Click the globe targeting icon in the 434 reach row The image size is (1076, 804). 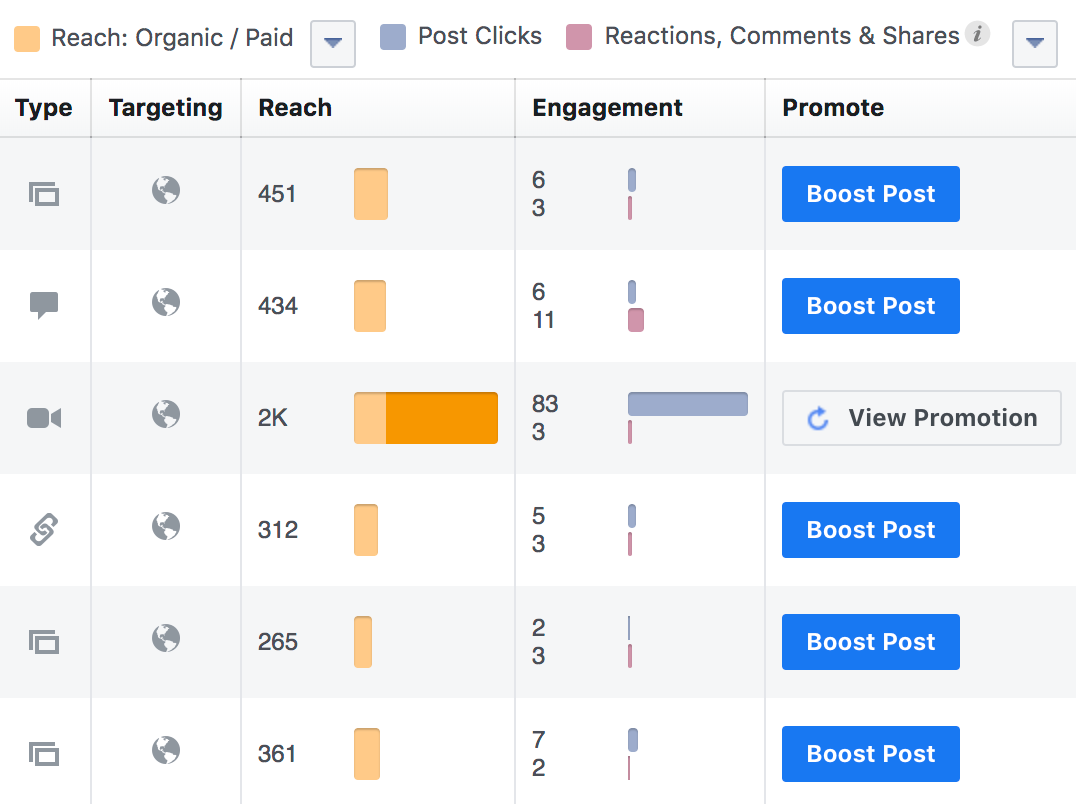tap(166, 302)
